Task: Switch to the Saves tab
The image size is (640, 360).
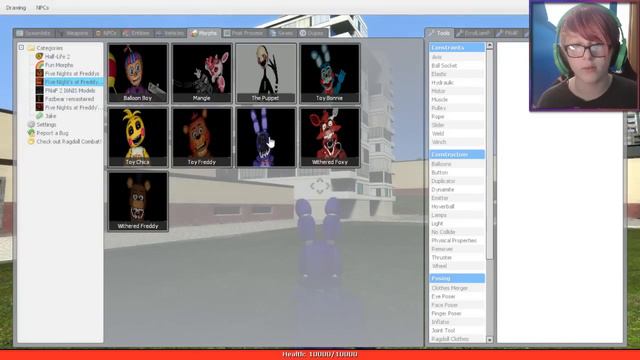Action: click(282, 33)
